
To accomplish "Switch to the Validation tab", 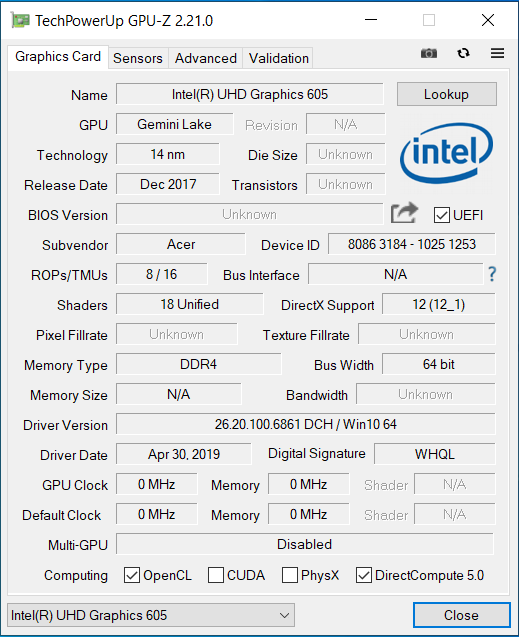I will click(x=279, y=58).
